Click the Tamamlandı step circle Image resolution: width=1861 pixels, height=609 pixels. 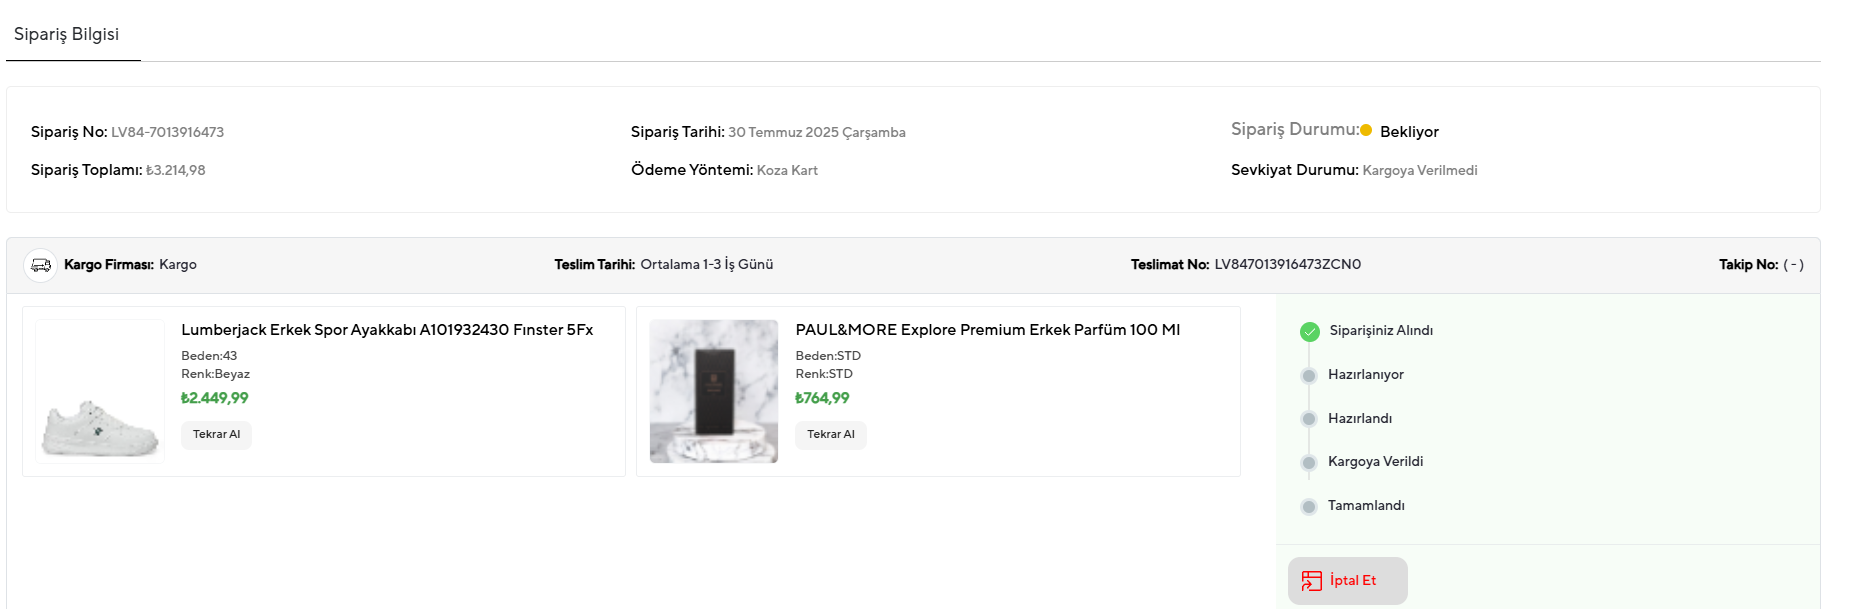pyautogui.click(x=1309, y=507)
